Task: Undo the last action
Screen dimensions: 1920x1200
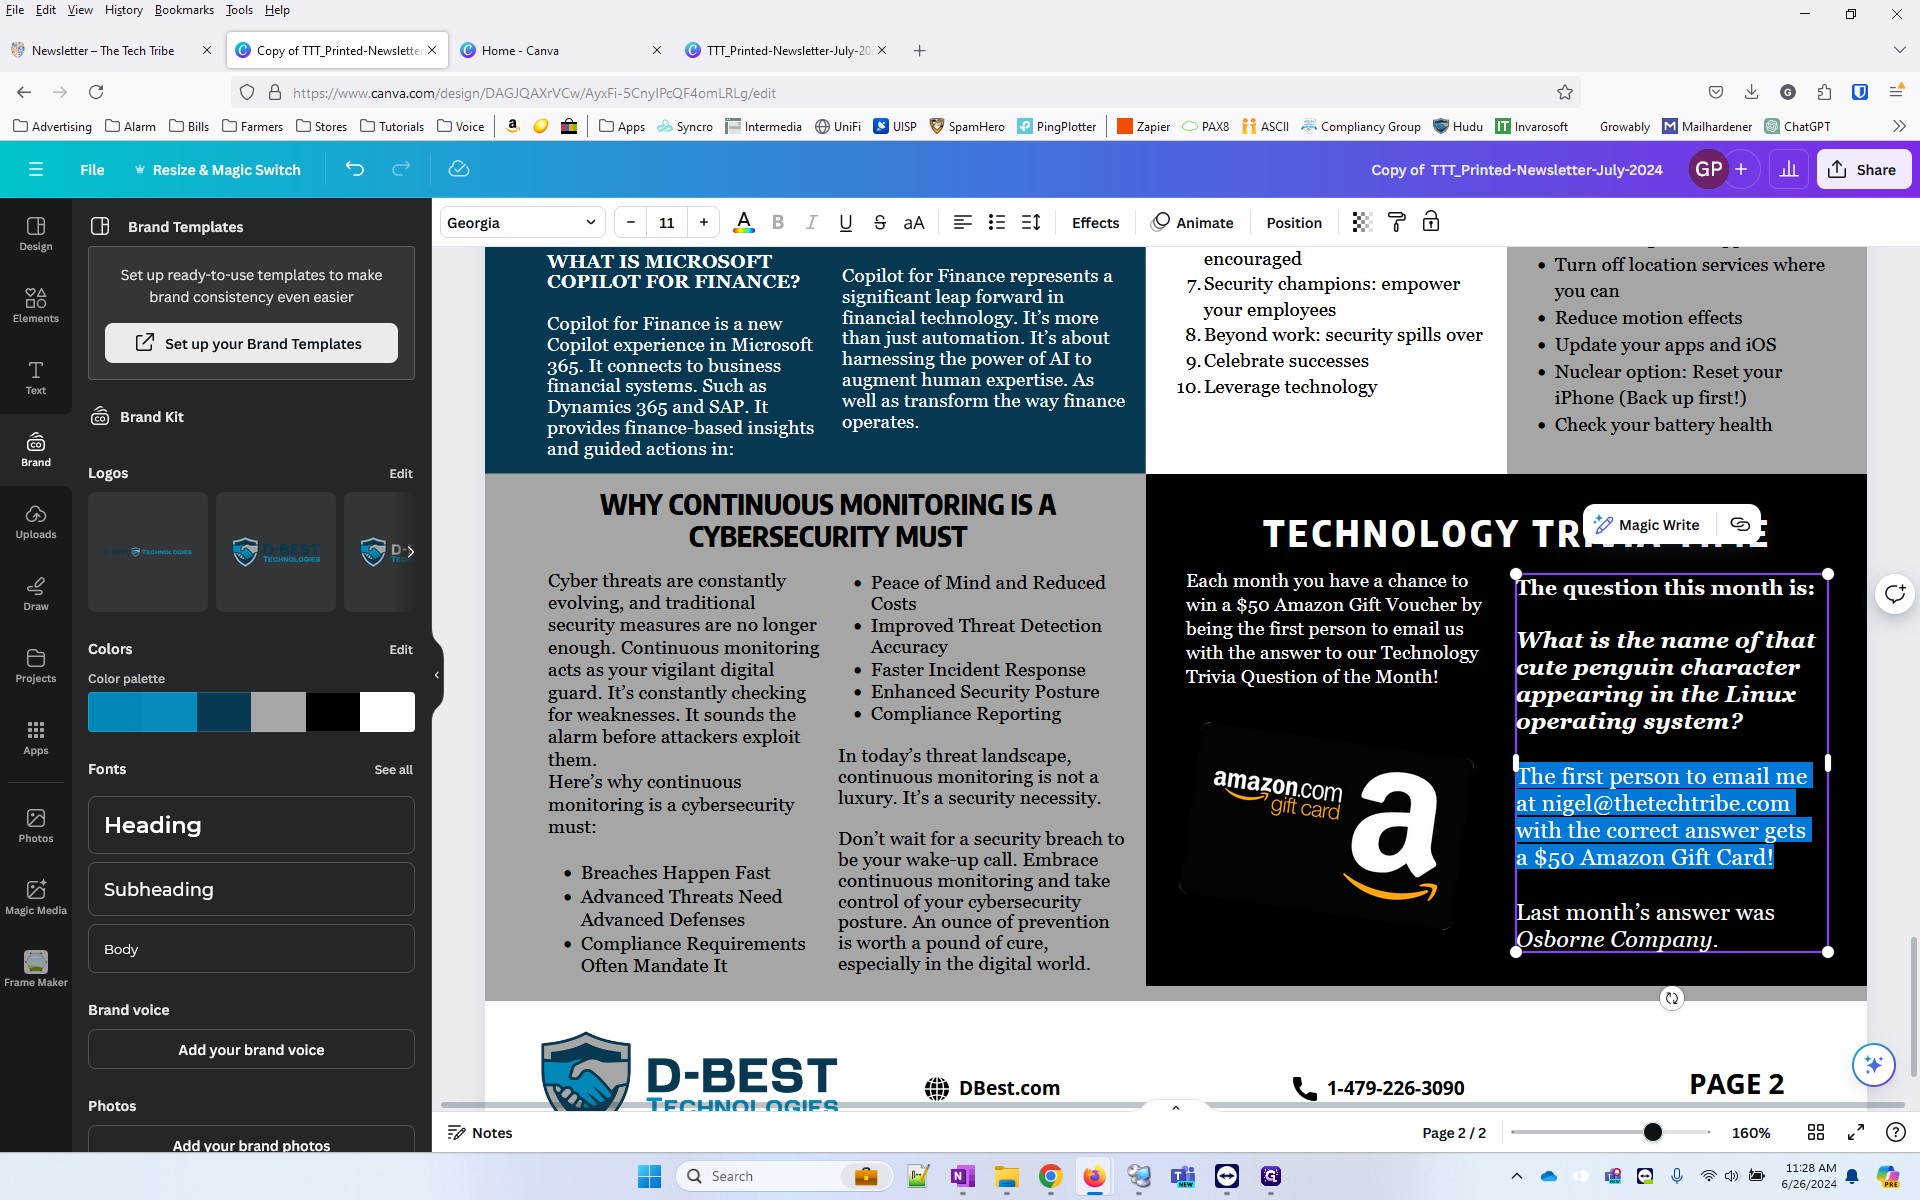Action: (x=354, y=169)
